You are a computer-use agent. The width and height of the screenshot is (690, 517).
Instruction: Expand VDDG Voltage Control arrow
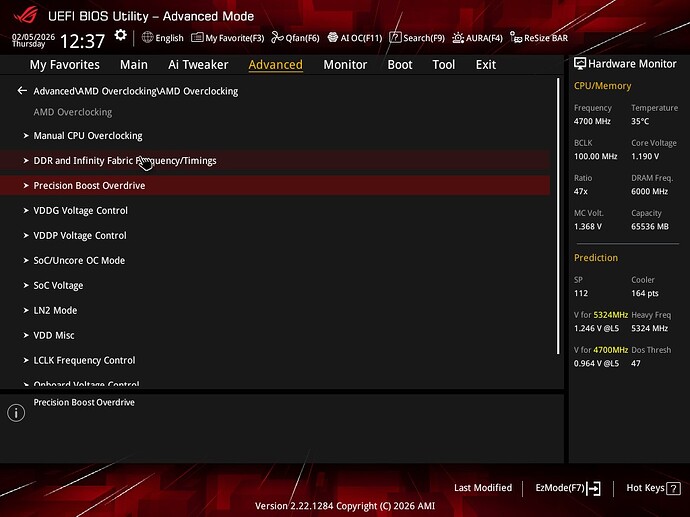click(x=26, y=210)
